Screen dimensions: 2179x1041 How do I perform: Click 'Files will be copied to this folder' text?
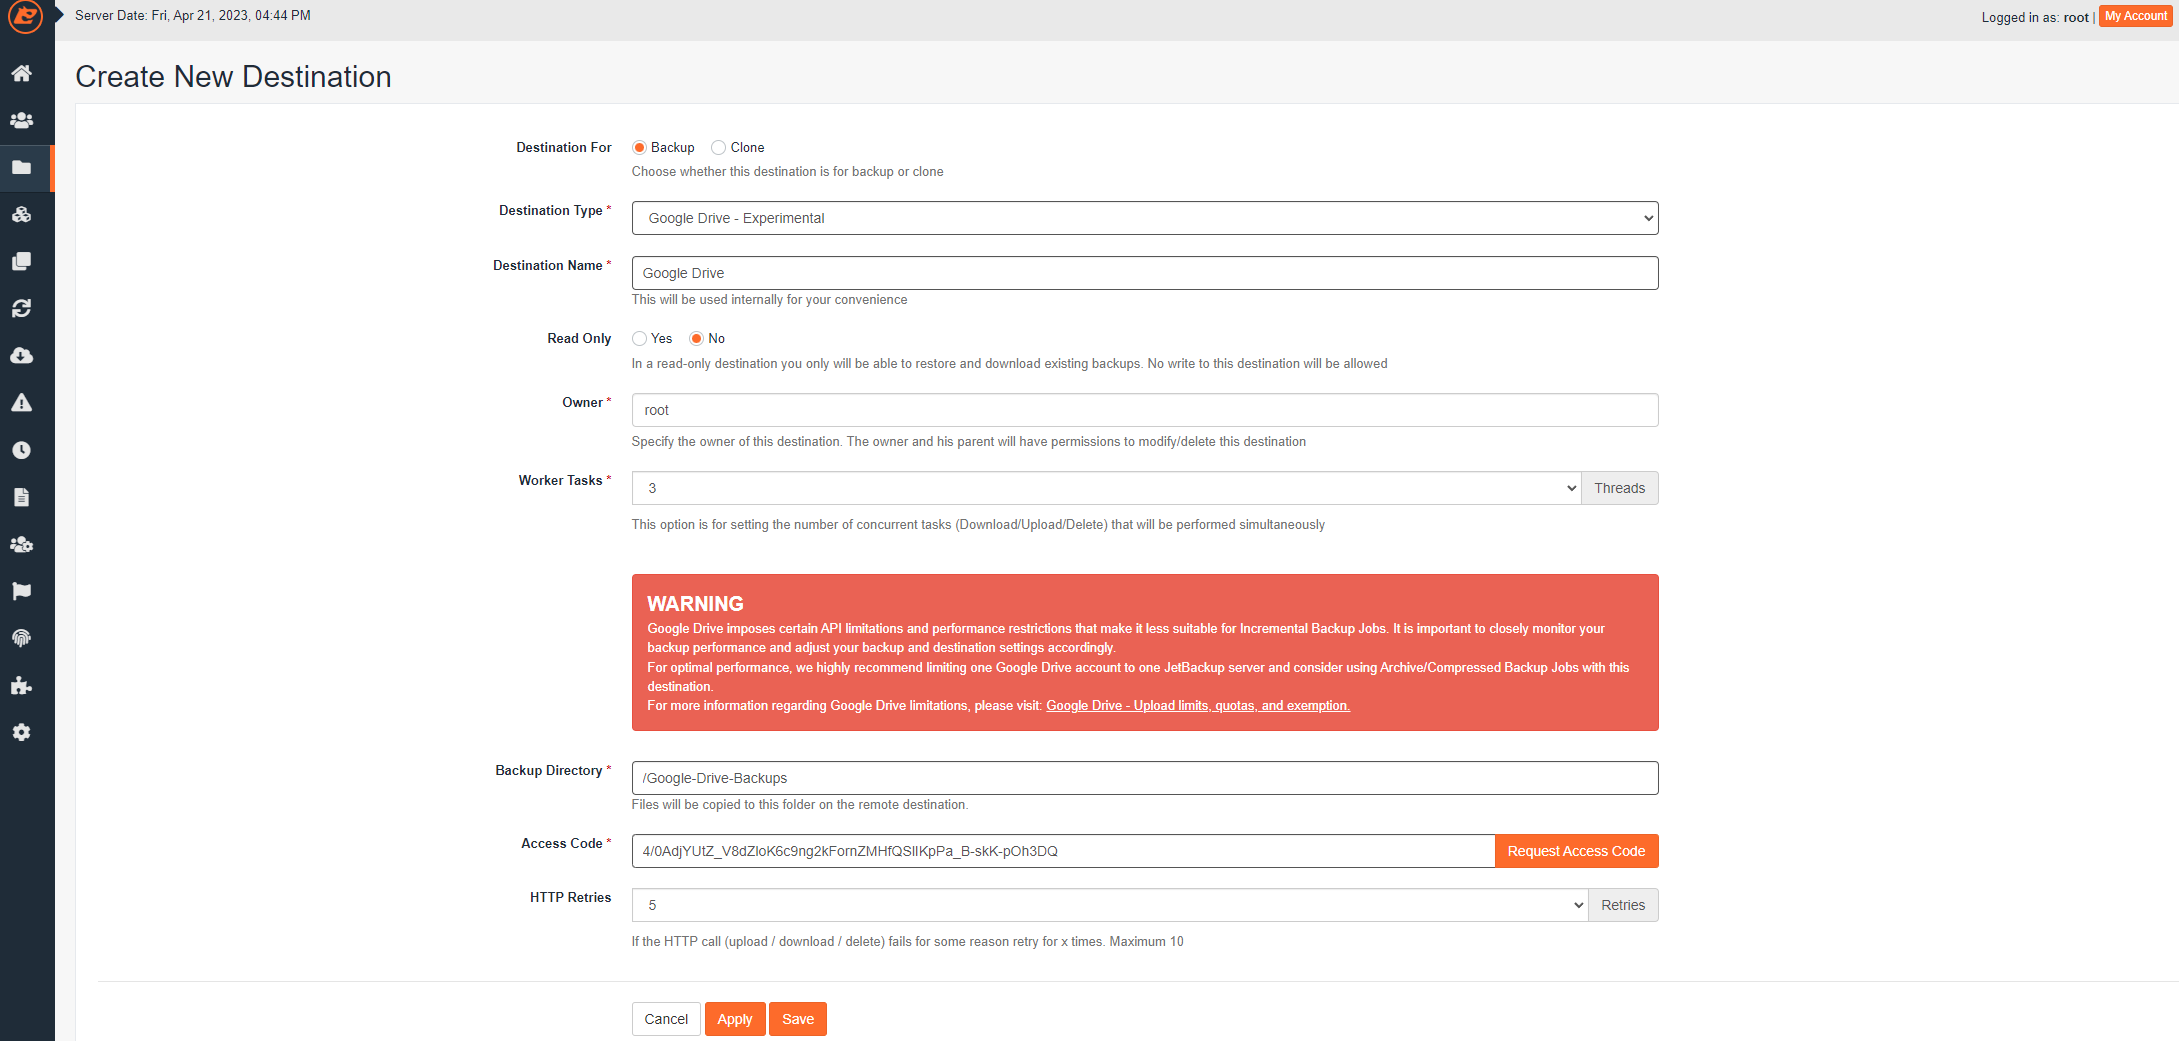click(800, 805)
